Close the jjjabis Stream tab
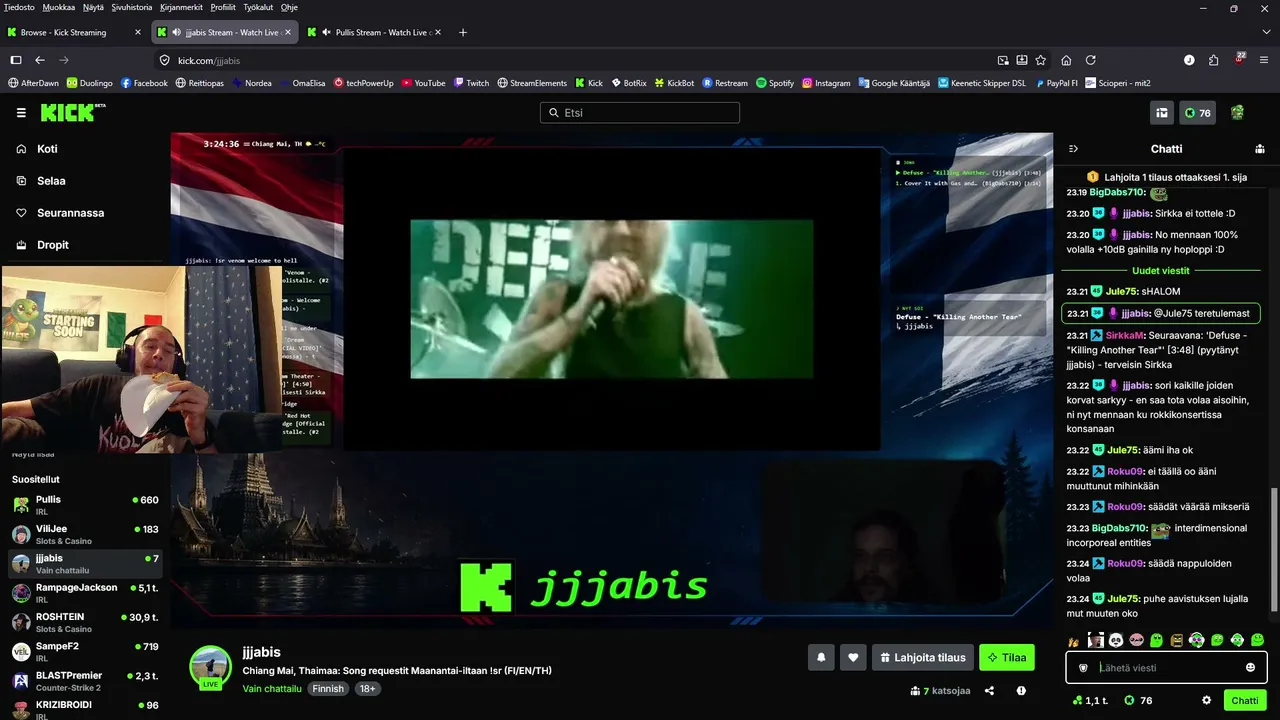This screenshot has width=1280, height=720. coord(288,32)
